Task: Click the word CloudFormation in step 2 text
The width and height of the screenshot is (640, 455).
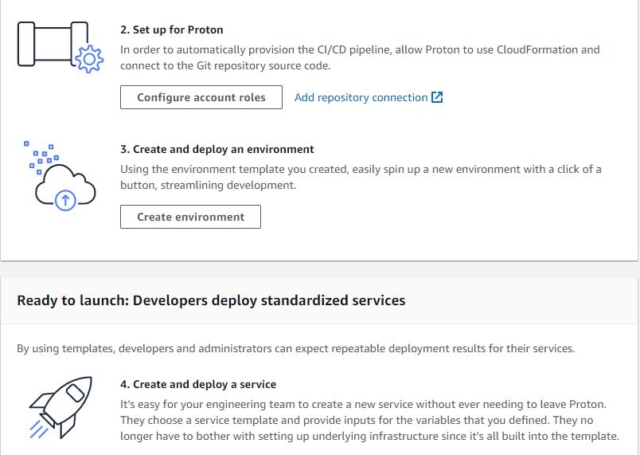Action: 537,50
